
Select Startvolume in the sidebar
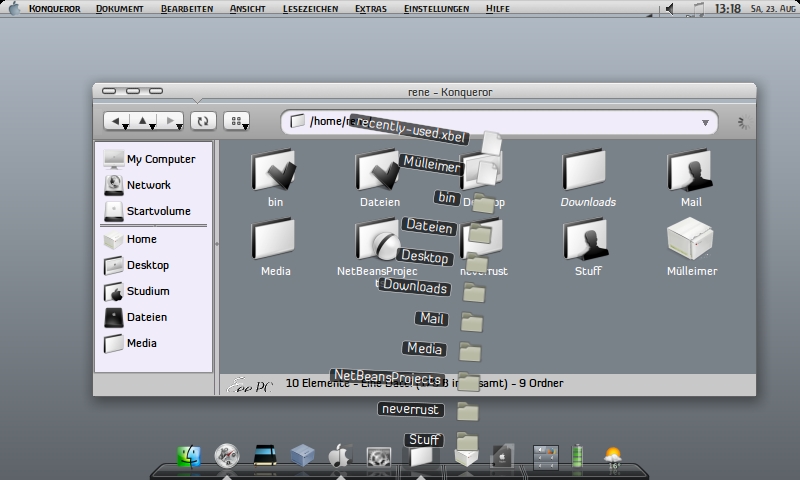pyautogui.click(x=147, y=211)
